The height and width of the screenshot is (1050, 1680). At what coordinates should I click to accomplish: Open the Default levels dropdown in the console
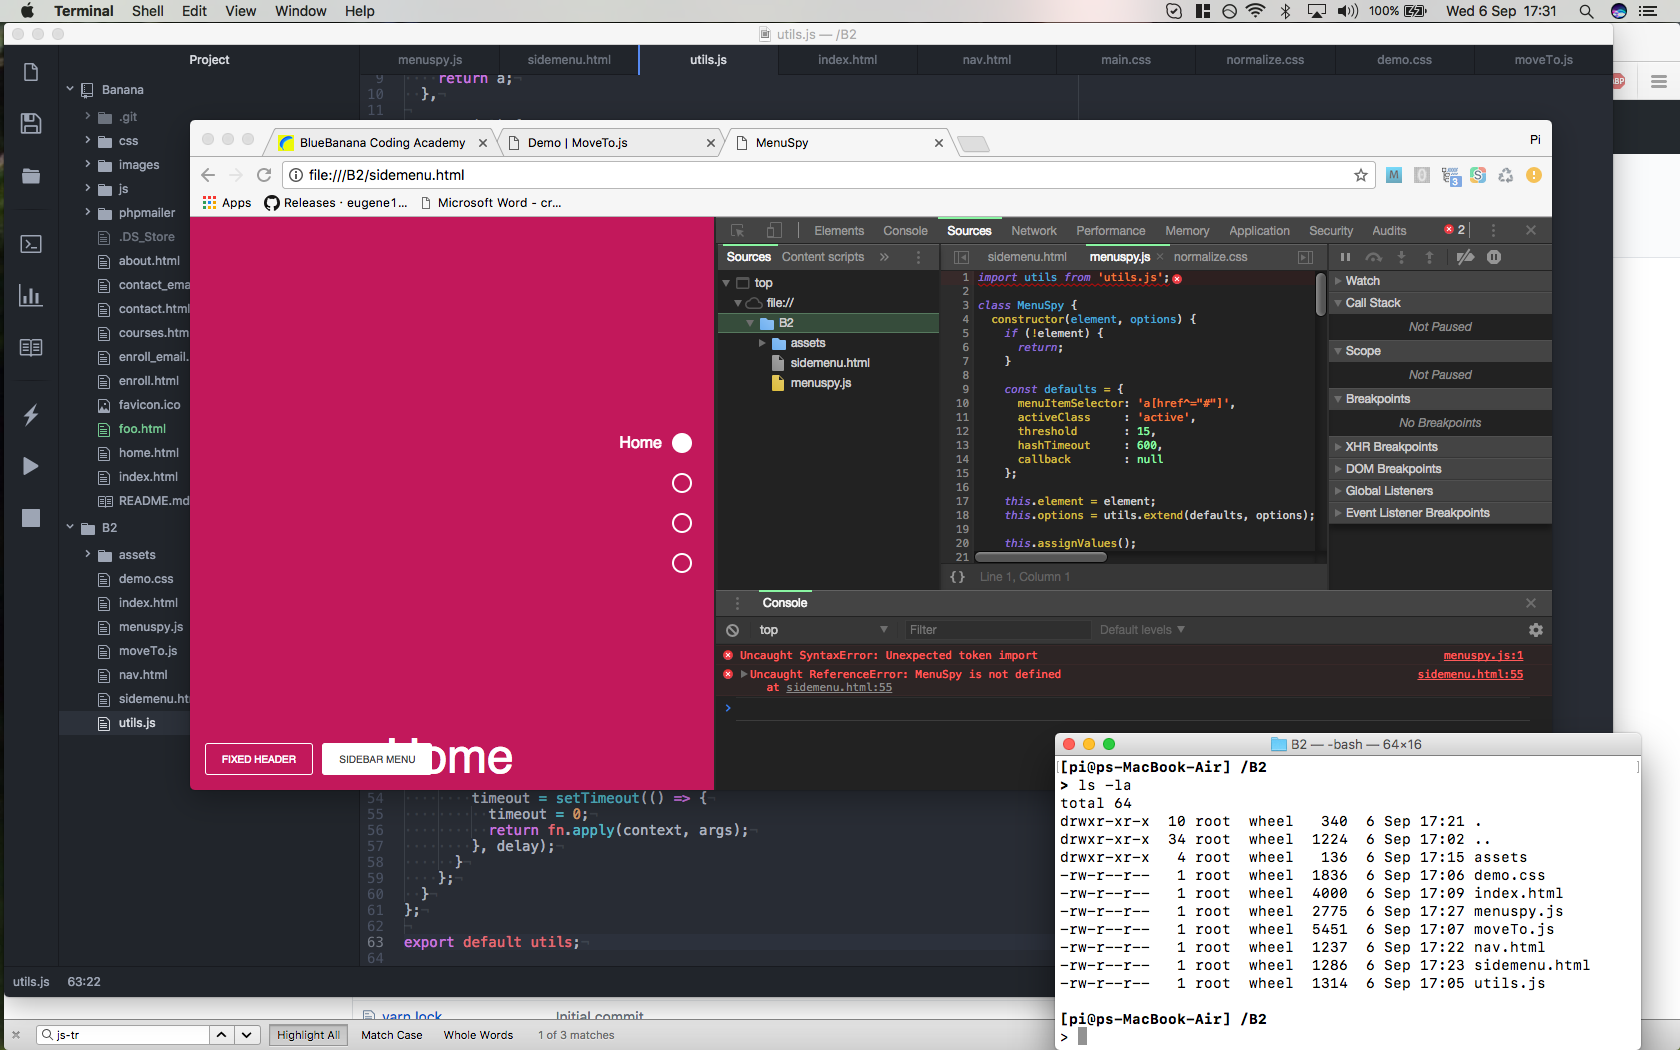pyautogui.click(x=1142, y=630)
